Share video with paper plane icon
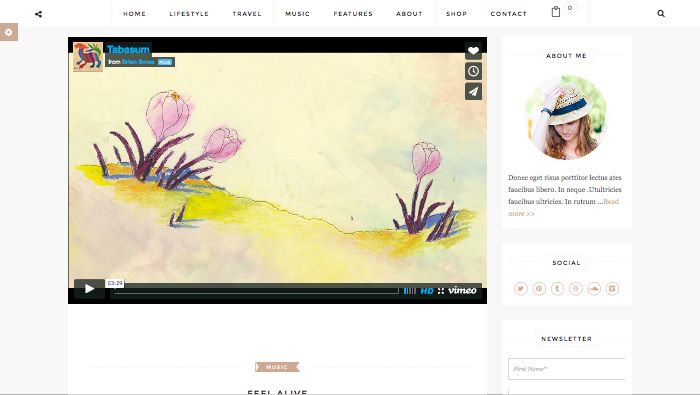Image resolution: width=700 pixels, height=395 pixels. (473, 91)
